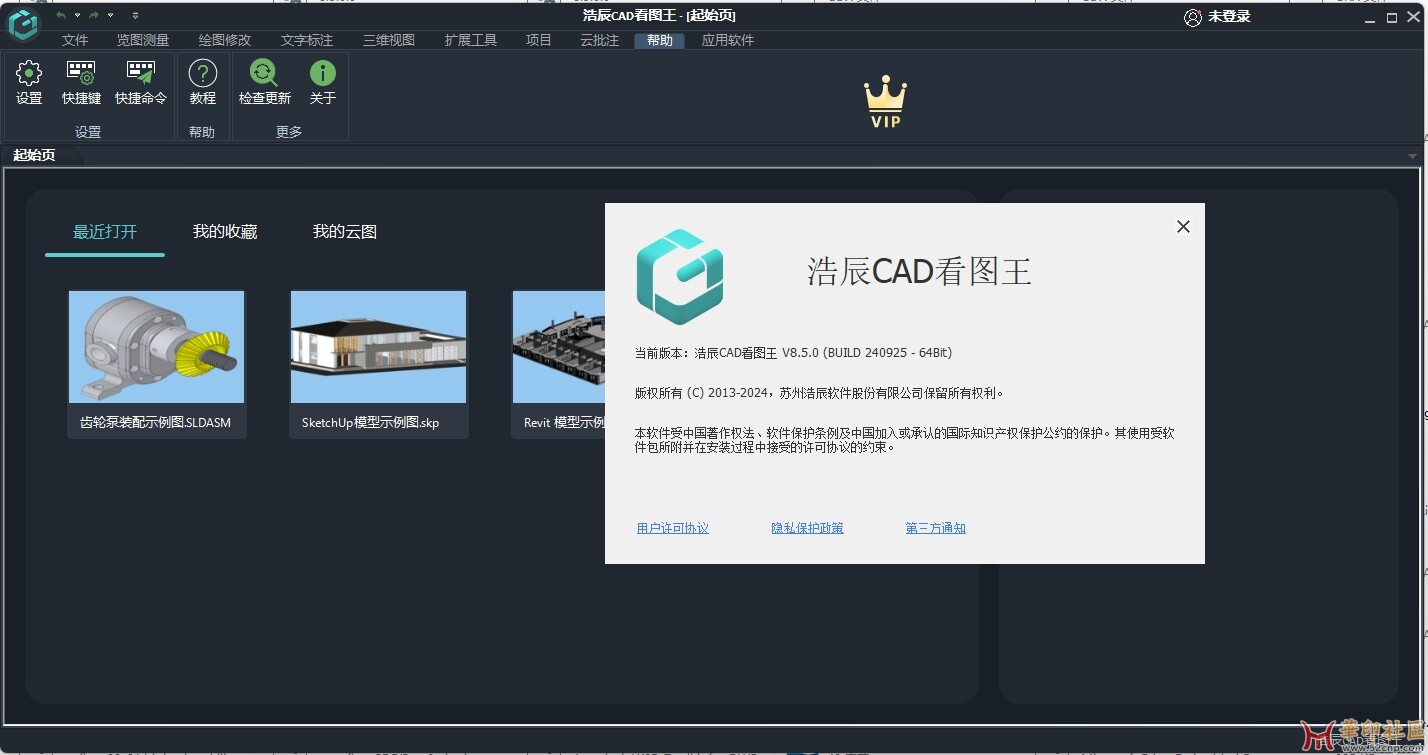Open the 用户许可协议 link
Viewport: 1428px width, 755px height.
pos(673,528)
